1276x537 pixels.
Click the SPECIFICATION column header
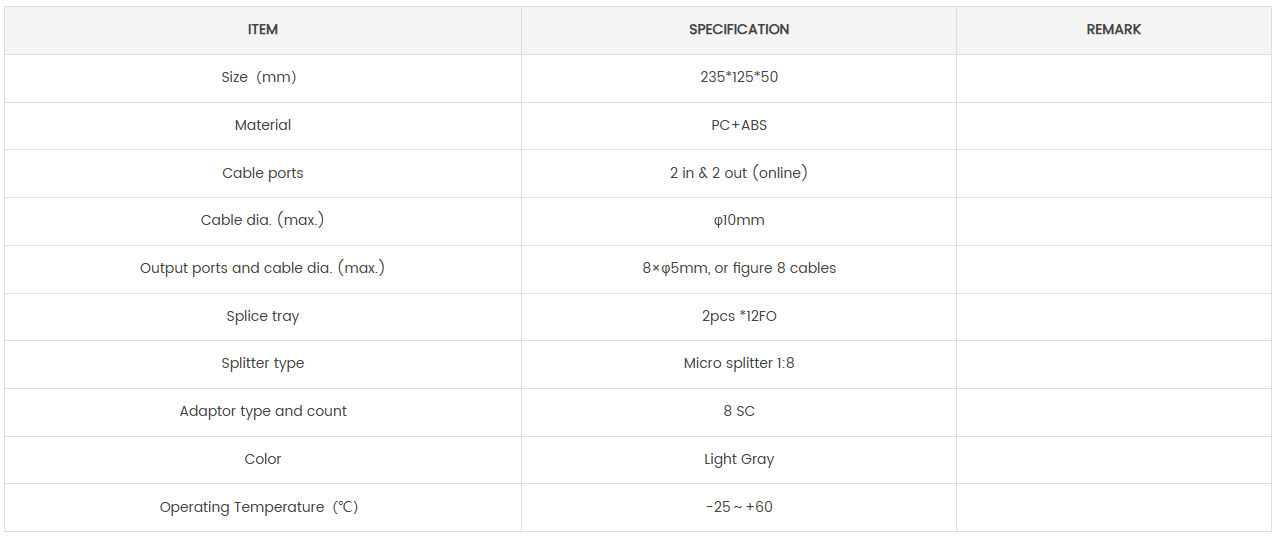coord(739,30)
